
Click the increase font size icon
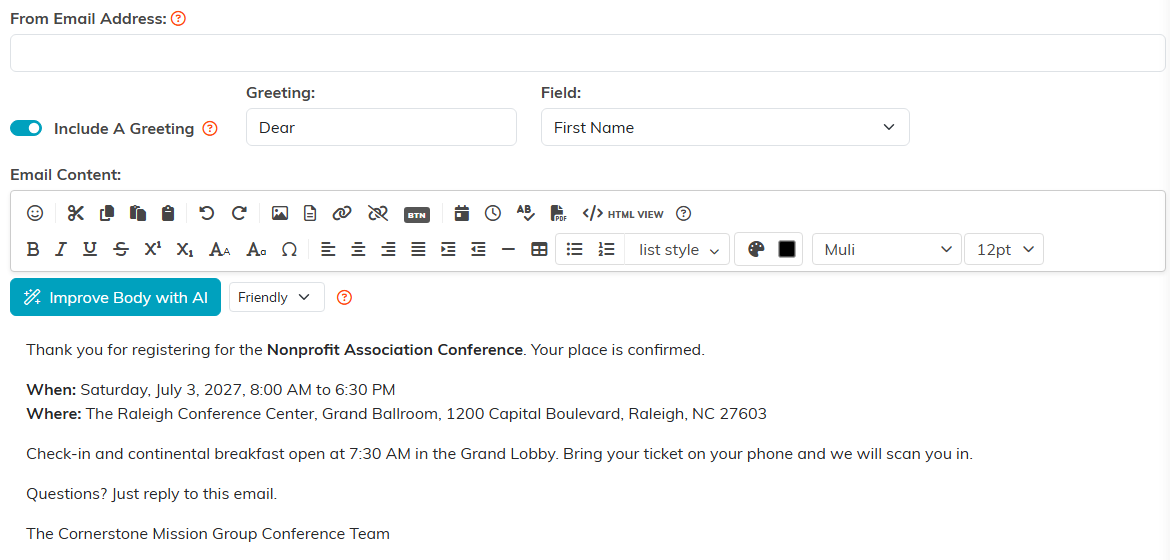(219, 249)
